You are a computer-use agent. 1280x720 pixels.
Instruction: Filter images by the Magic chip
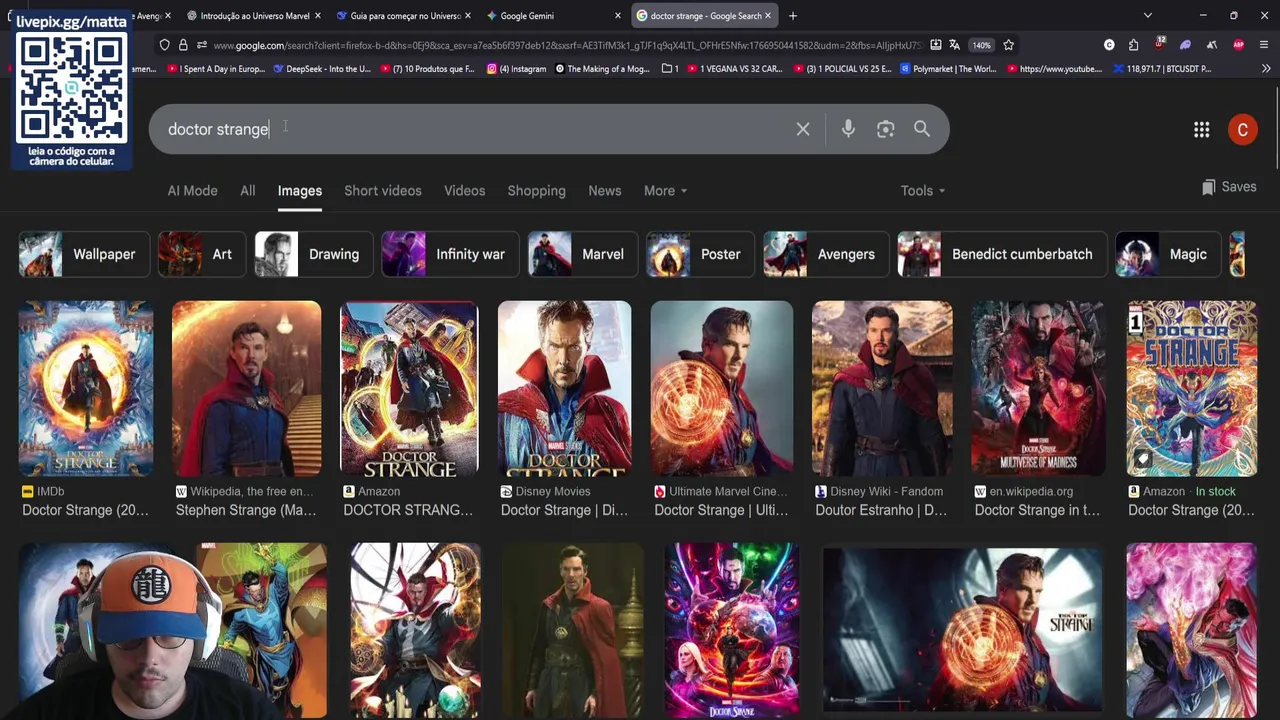point(1168,254)
